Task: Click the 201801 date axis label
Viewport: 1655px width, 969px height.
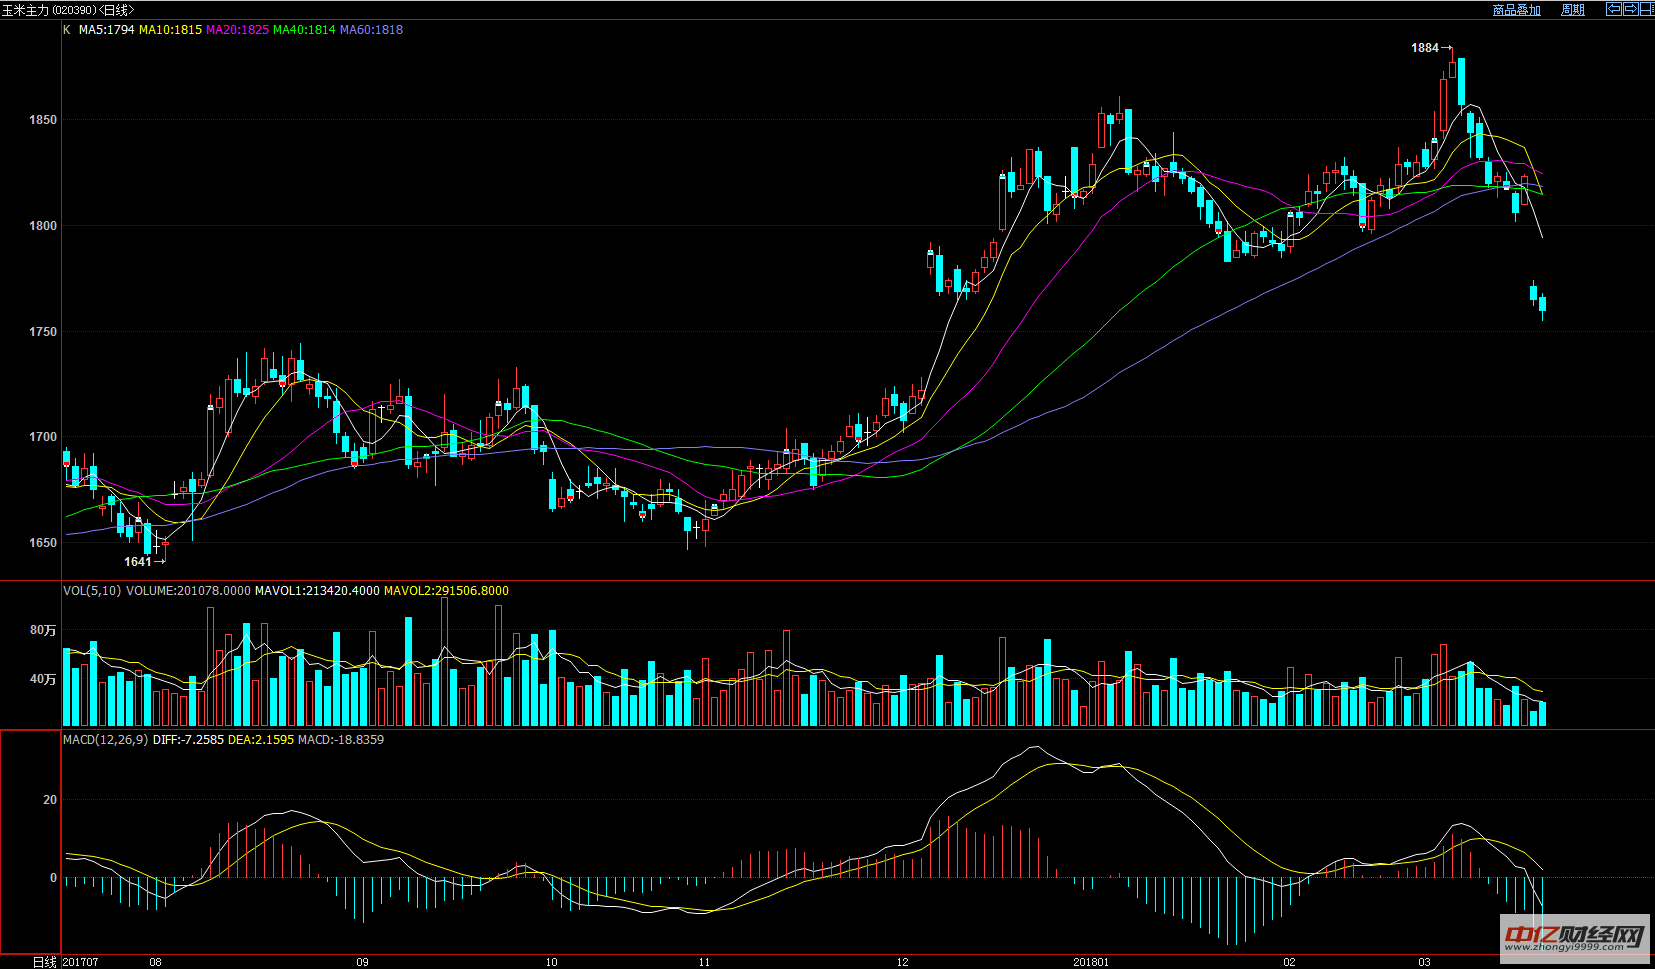Action: click(1091, 962)
